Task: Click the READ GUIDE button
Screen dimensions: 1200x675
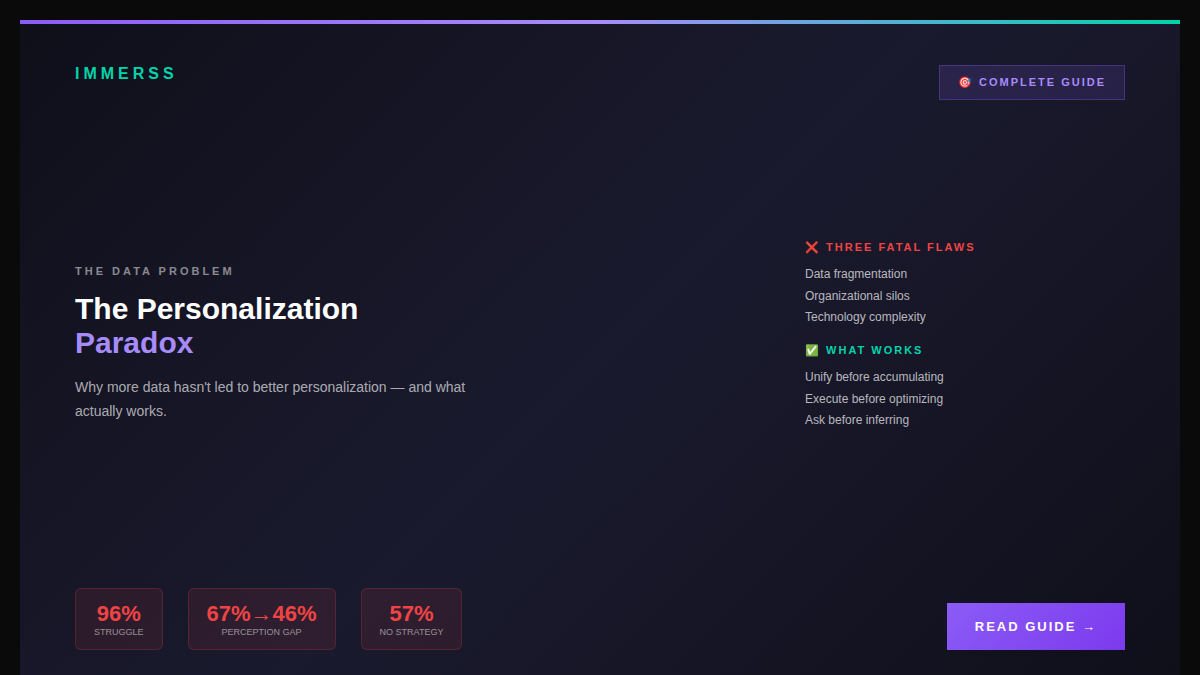Action: coord(1035,626)
